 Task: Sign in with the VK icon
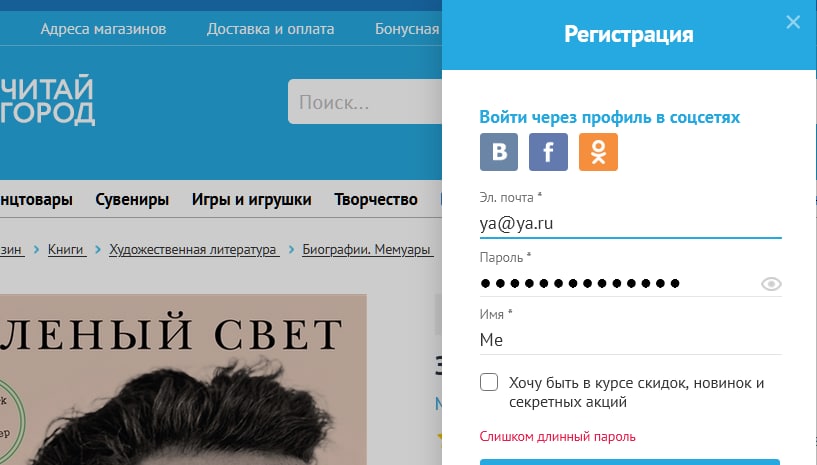tap(499, 152)
